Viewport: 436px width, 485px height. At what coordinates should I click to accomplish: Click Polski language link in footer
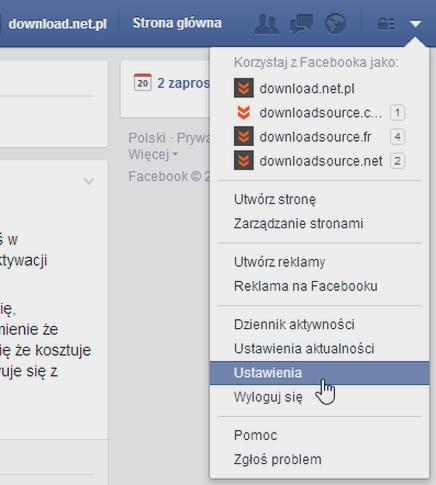point(147,138)
